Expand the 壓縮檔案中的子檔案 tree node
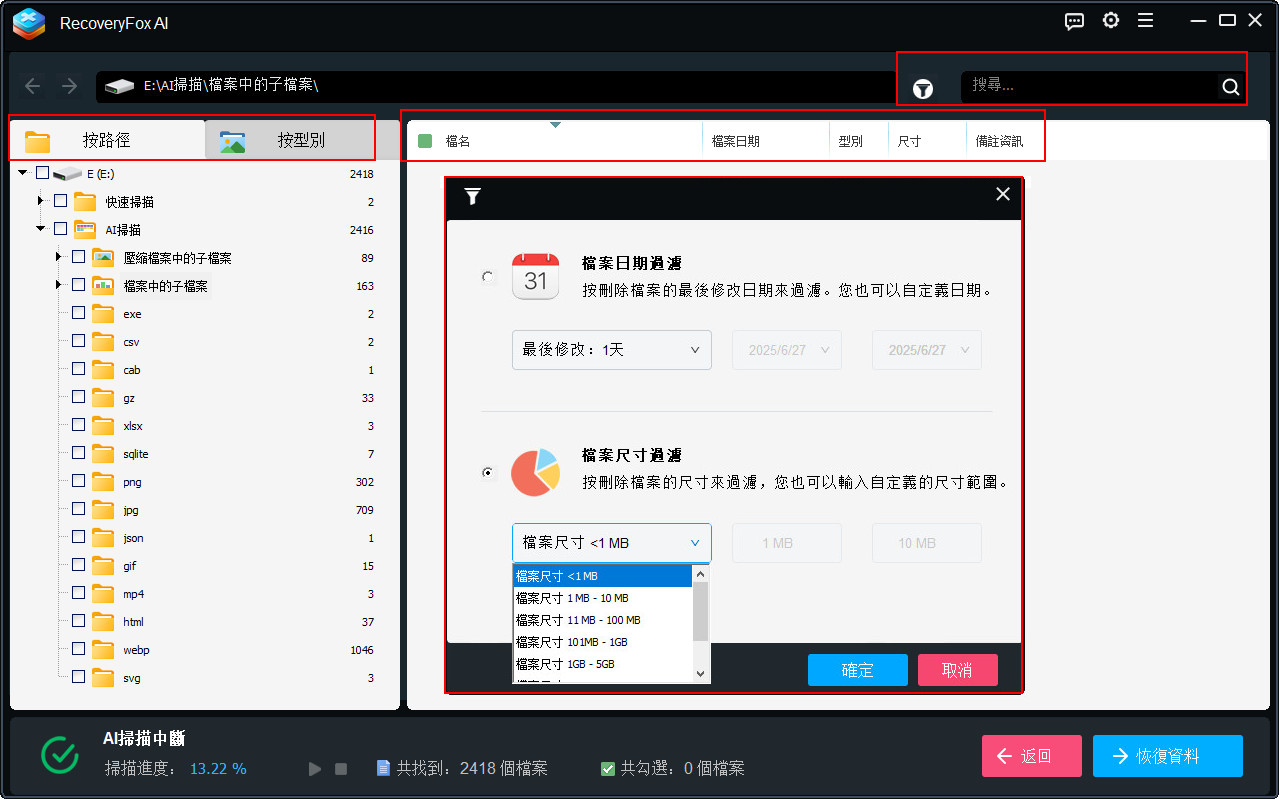Image resolution: width=1279 pixels, height=799 pixels. 58,256
